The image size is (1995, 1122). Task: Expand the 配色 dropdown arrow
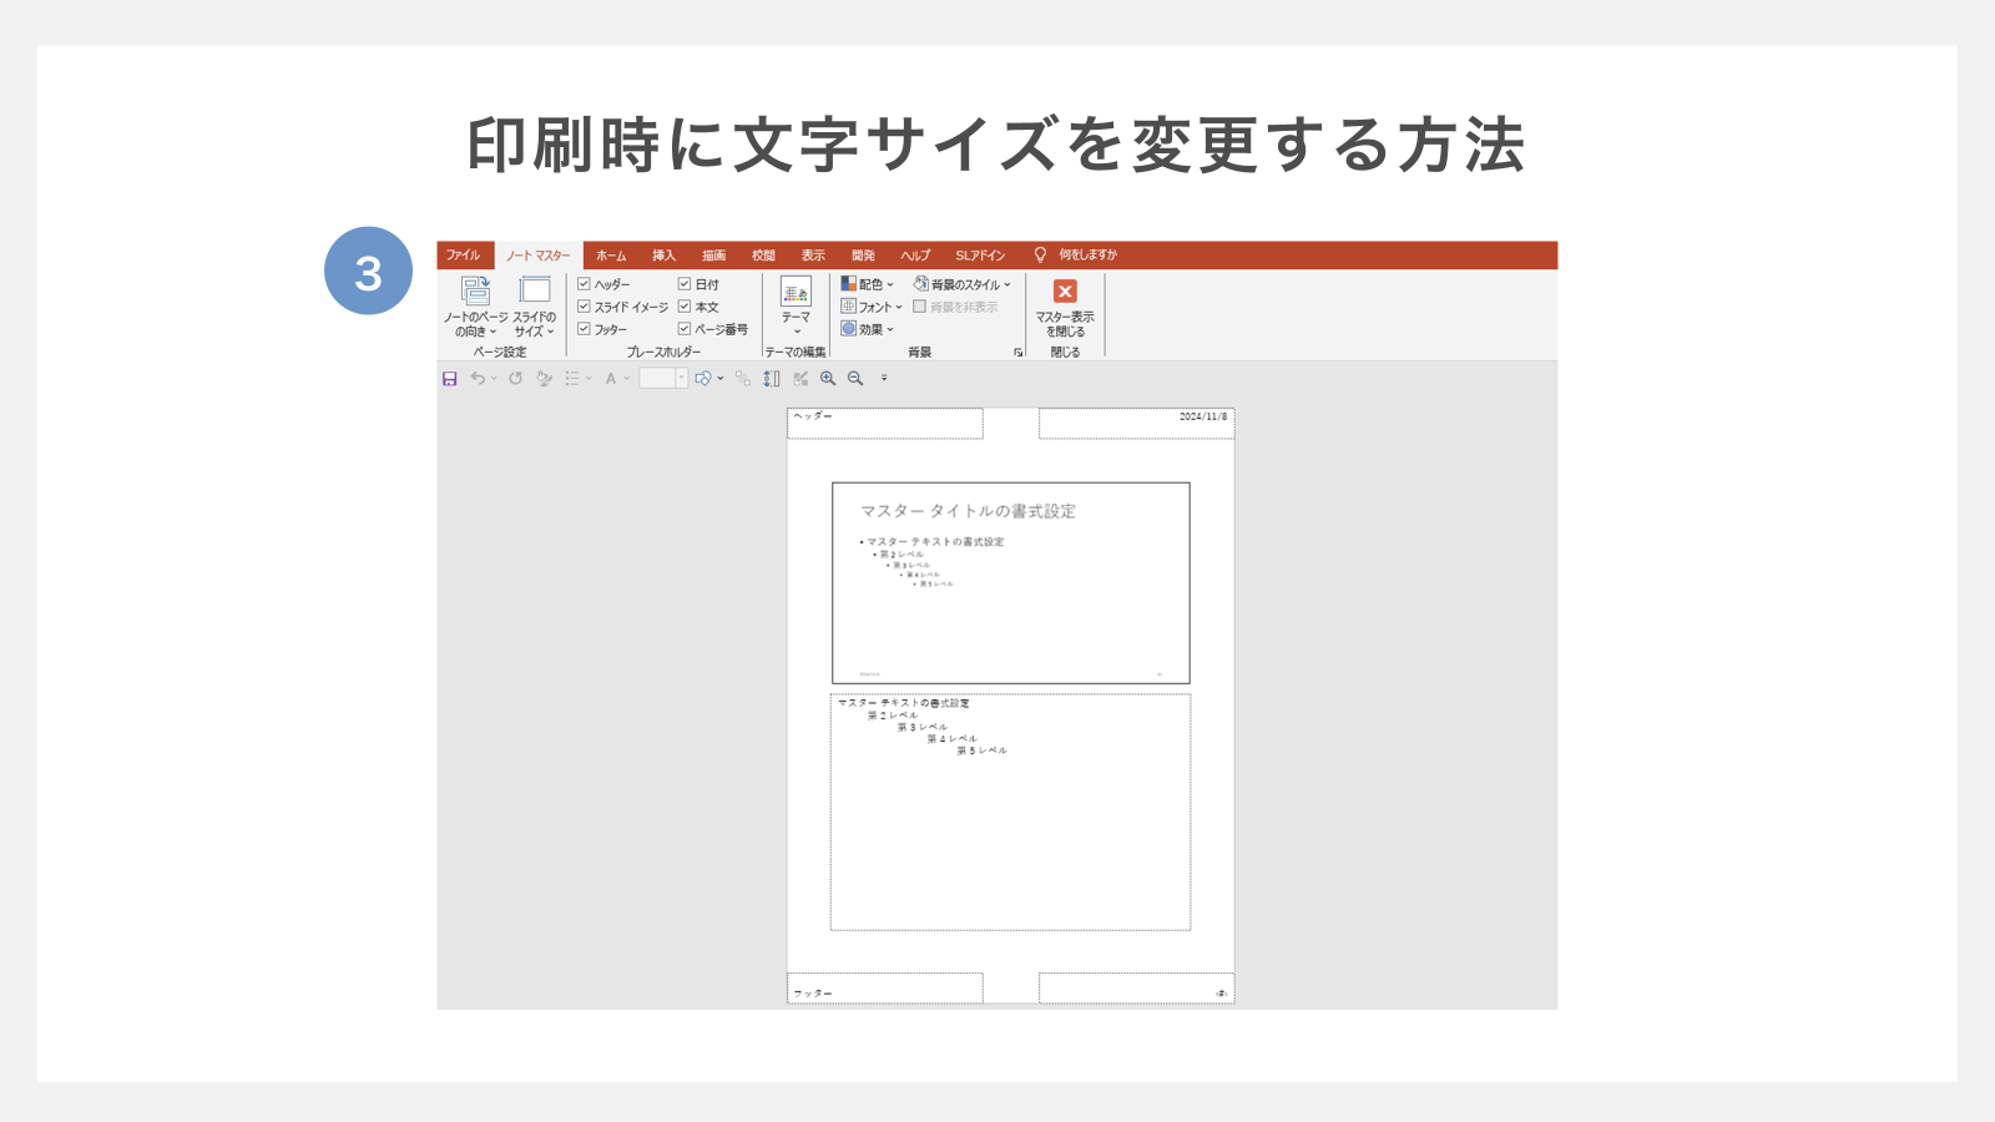(x=890, y=285)
